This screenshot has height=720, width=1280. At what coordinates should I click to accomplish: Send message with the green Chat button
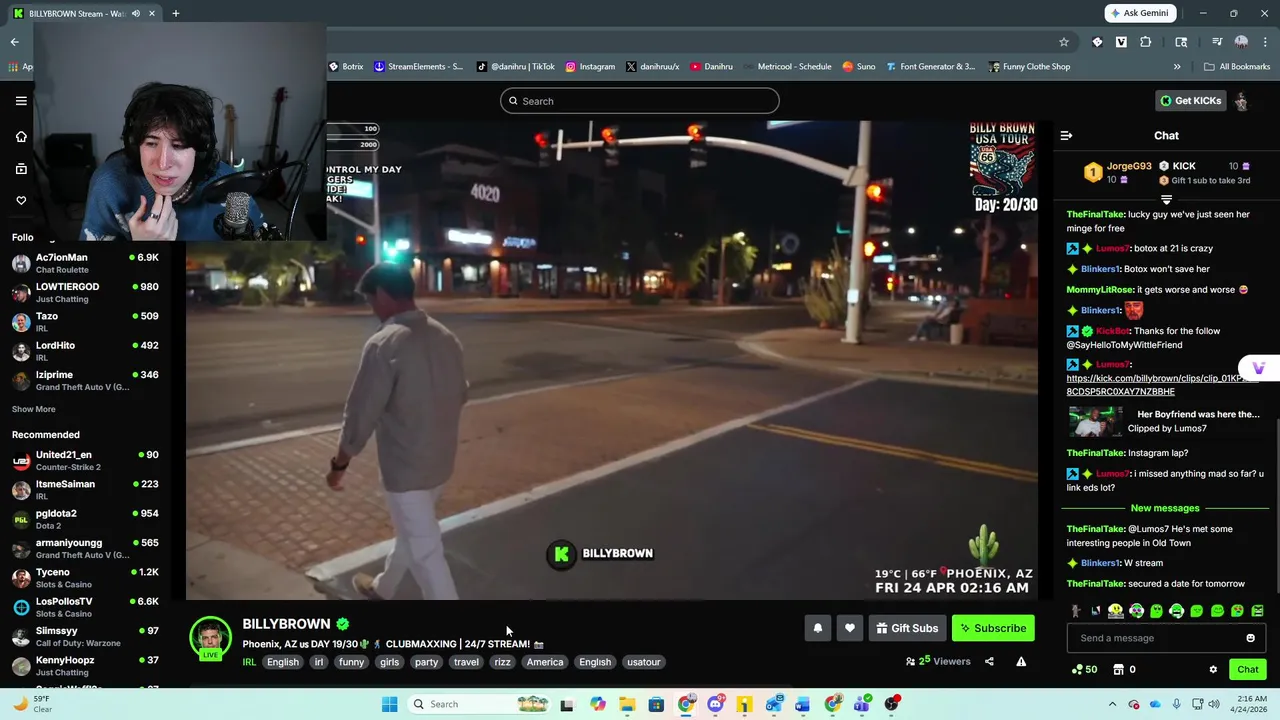(x=1248, y=669)
